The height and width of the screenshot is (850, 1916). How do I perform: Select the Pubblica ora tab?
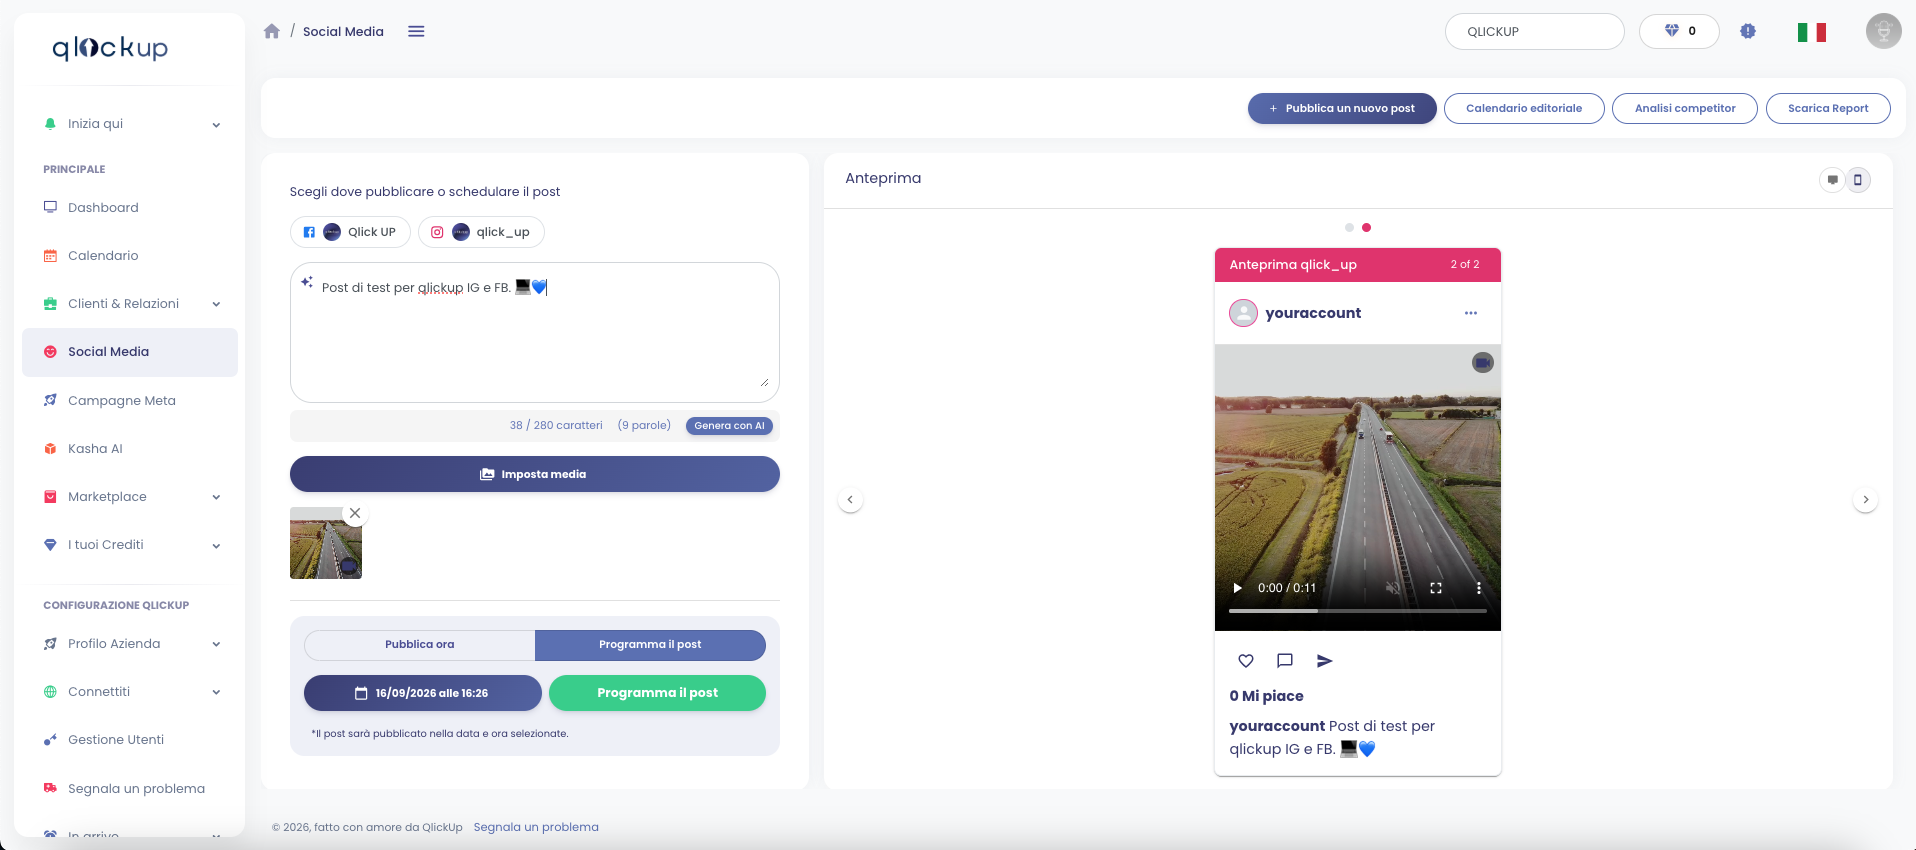pos(420,645)
